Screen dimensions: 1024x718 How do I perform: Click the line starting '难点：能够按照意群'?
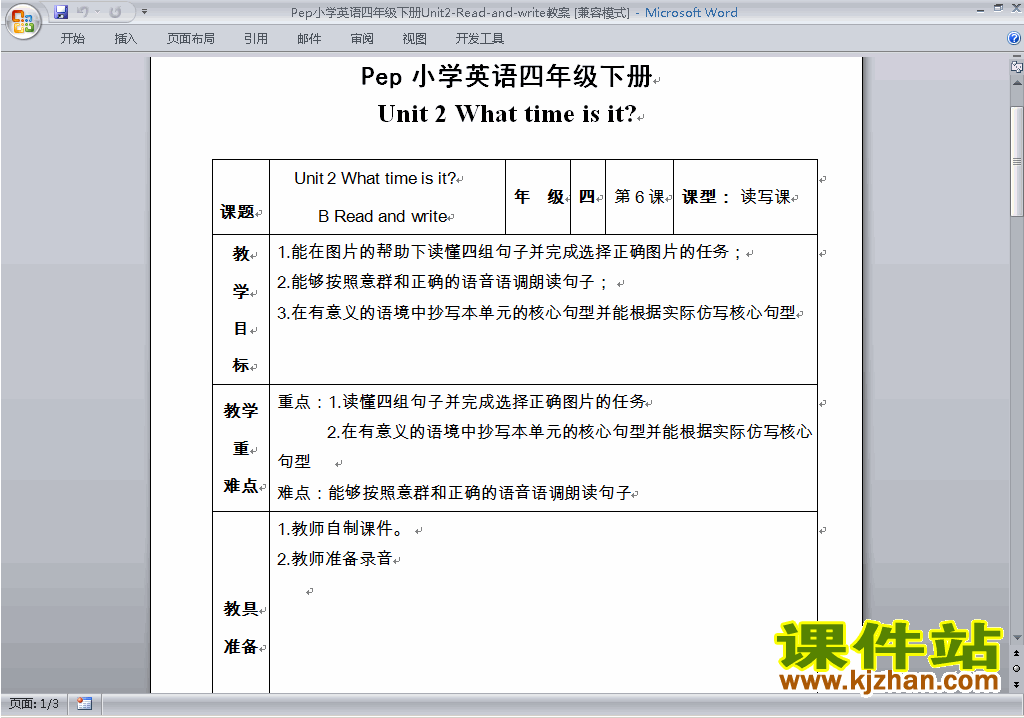[x=454, y=493]
